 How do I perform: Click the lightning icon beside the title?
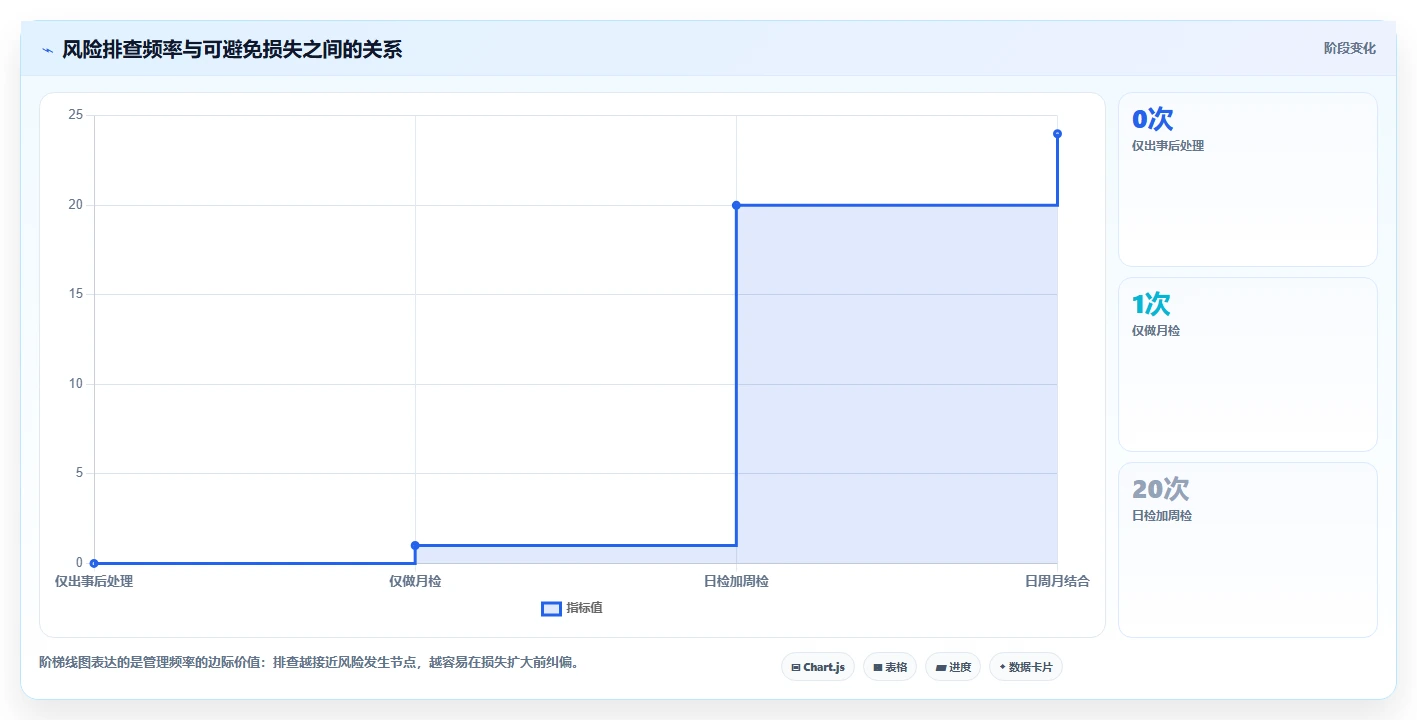tap(47, 50)
